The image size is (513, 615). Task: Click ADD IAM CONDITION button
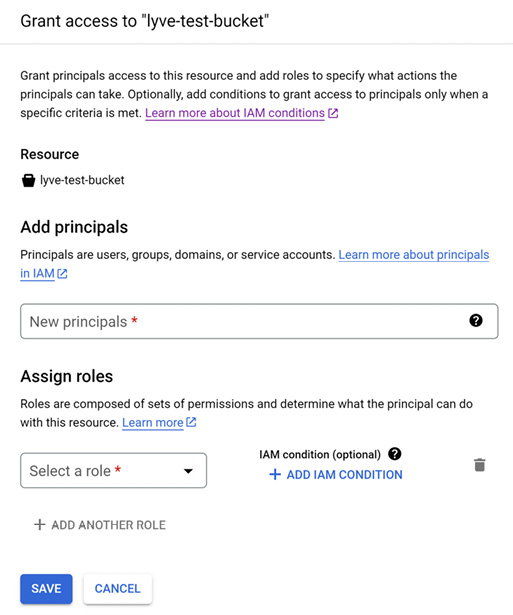coord(336,474)
